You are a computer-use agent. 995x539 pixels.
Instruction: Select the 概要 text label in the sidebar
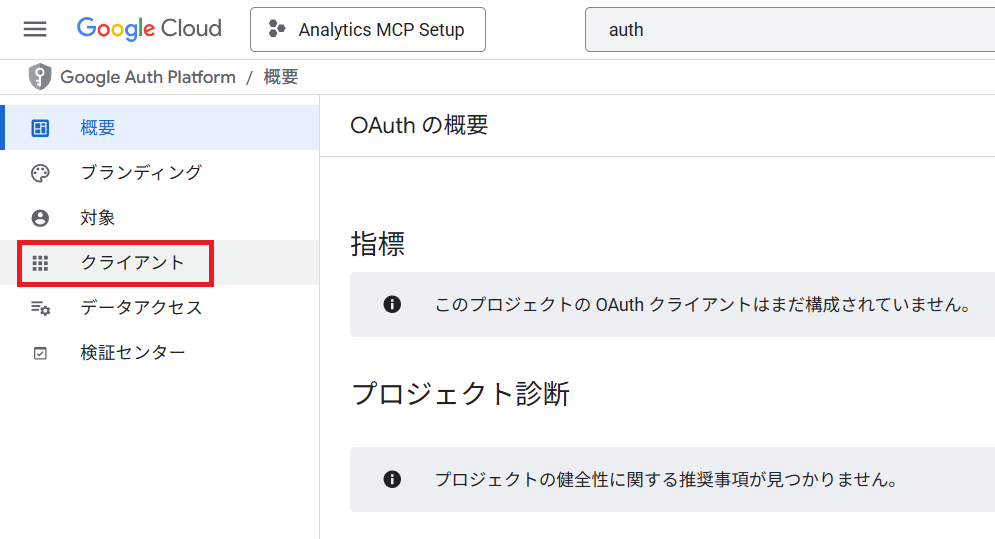[x=98, y=128]
